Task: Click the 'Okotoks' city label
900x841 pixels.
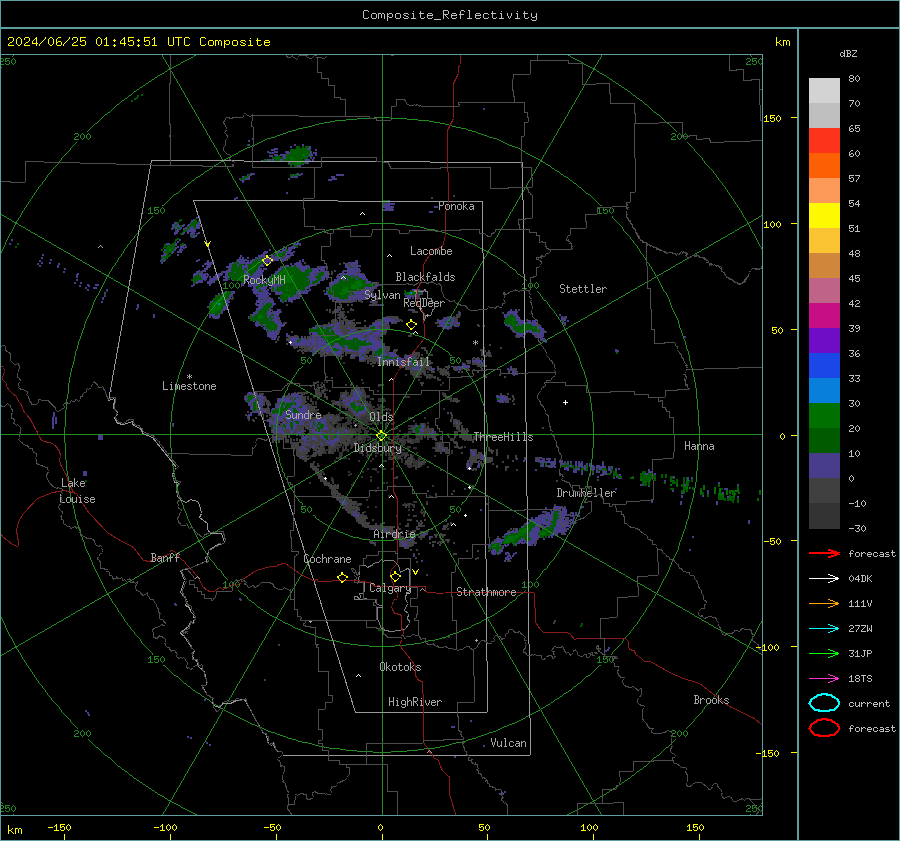Action: (400, 667)
